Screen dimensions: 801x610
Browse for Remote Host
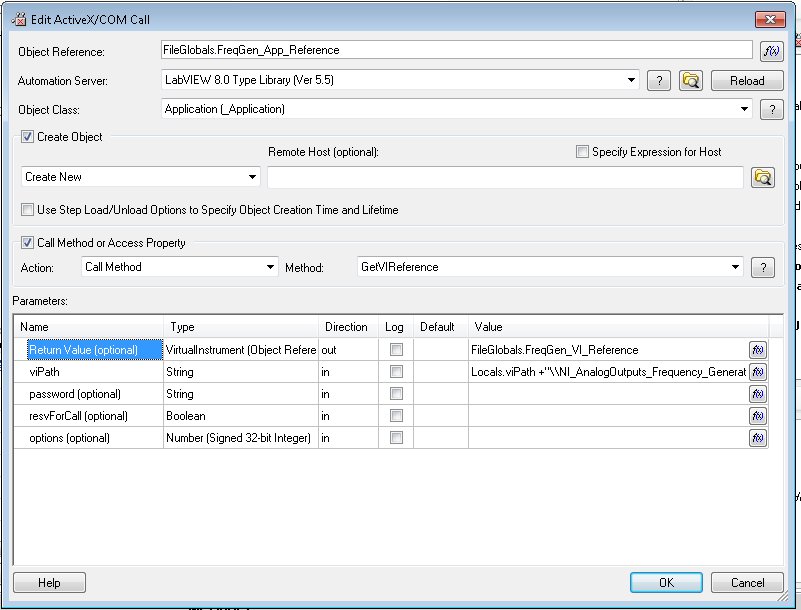pyautogui.click(x=763, y=177)
